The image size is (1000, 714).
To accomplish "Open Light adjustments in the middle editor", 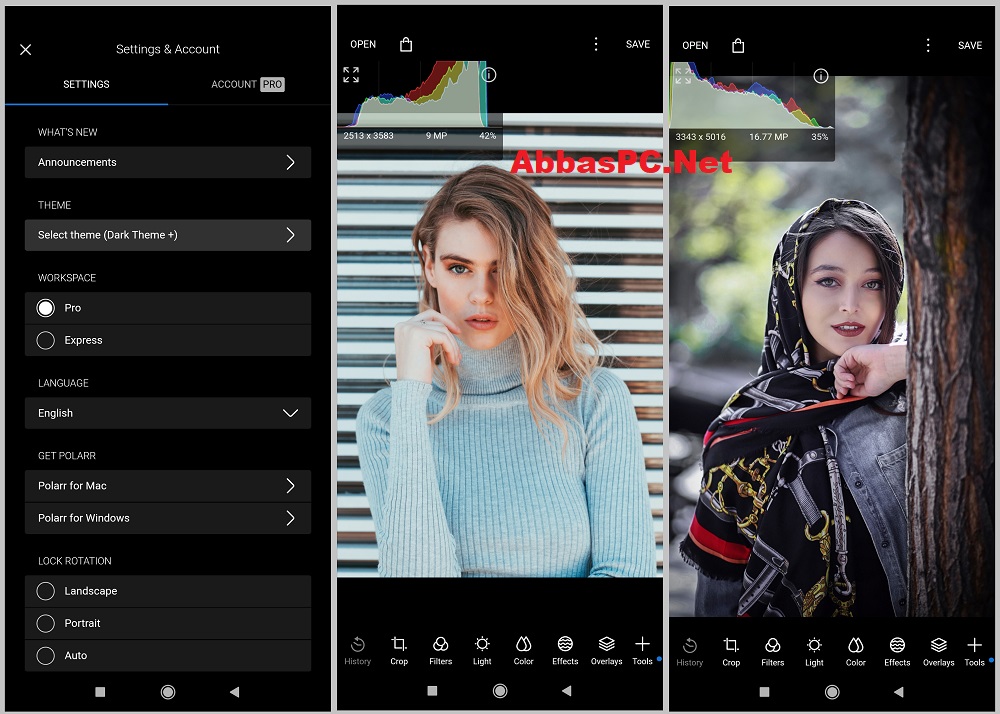I will coord(482,650).
